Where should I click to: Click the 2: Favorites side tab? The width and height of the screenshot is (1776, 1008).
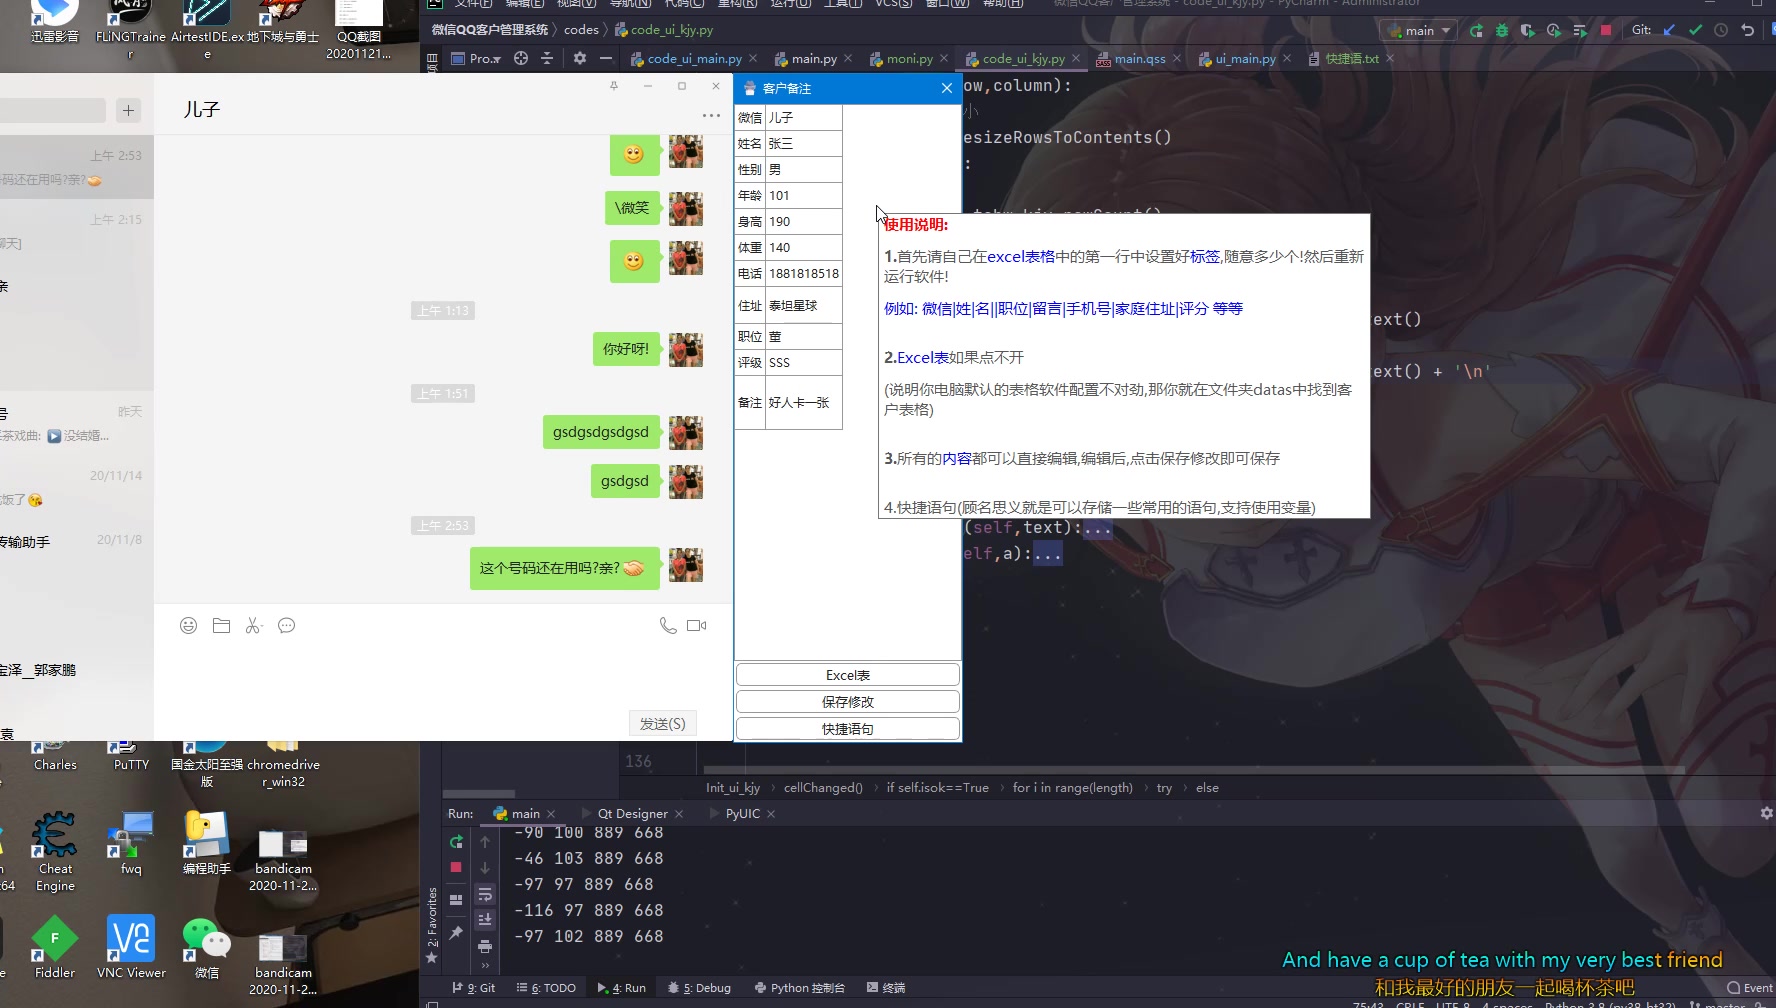tap(432, 916)
